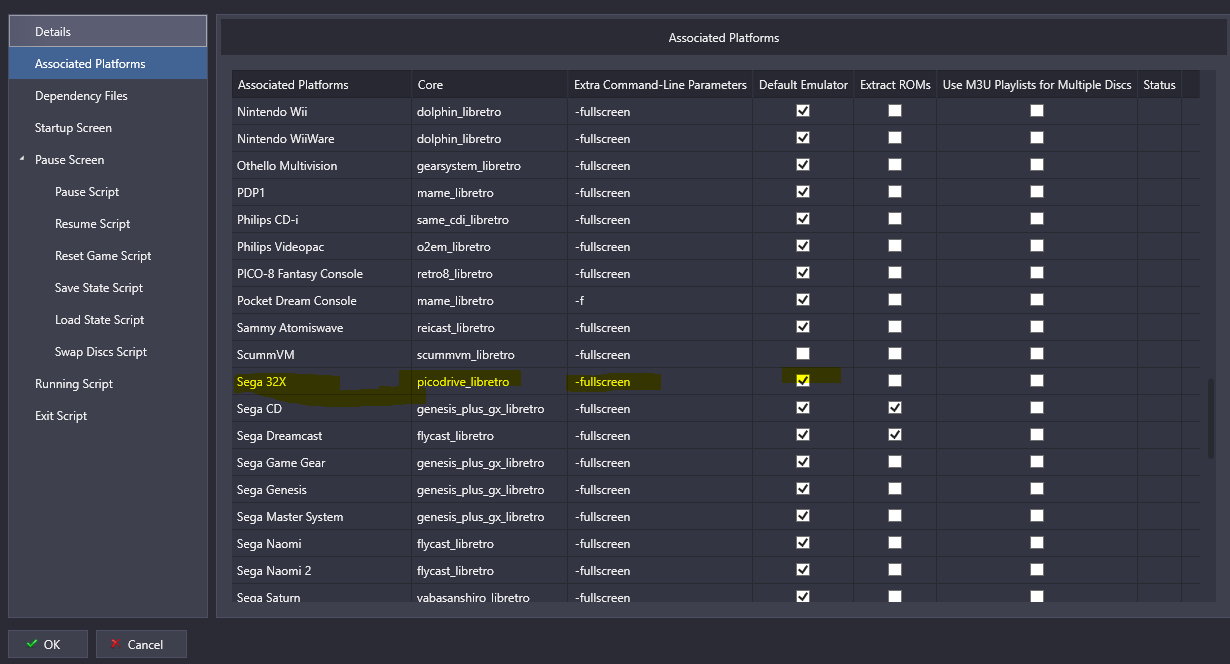
Task: Click the Cancel button
Action: coord(141,644)
